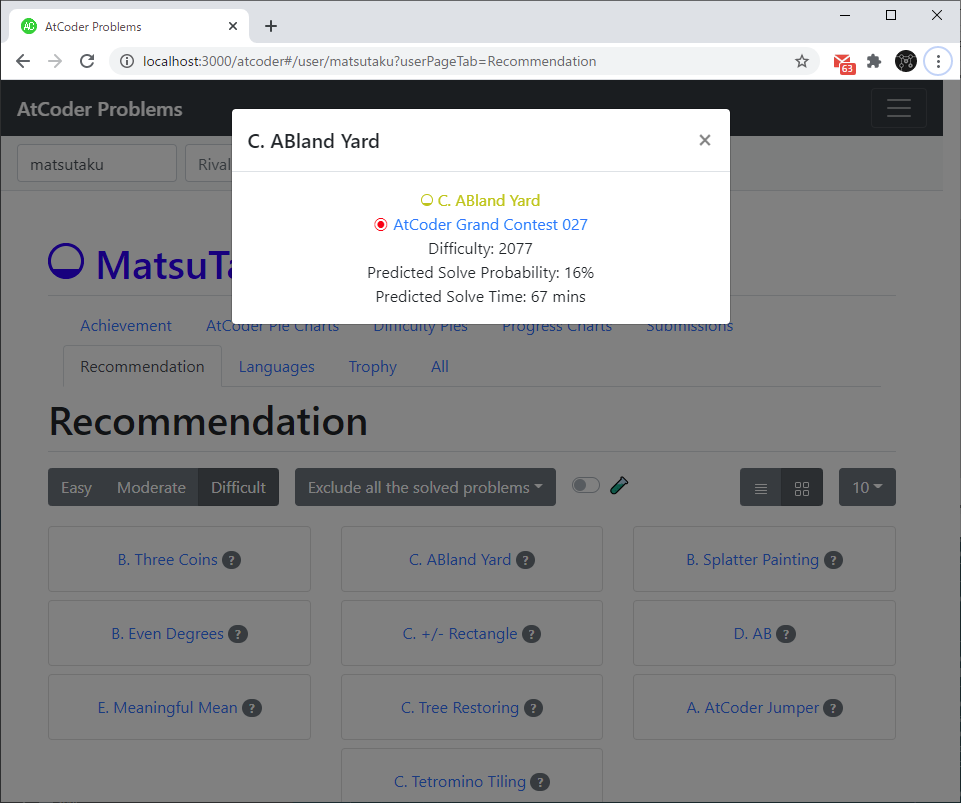
Task: Close the AtCoder Problems browser tab
Action: coord(233,26)
